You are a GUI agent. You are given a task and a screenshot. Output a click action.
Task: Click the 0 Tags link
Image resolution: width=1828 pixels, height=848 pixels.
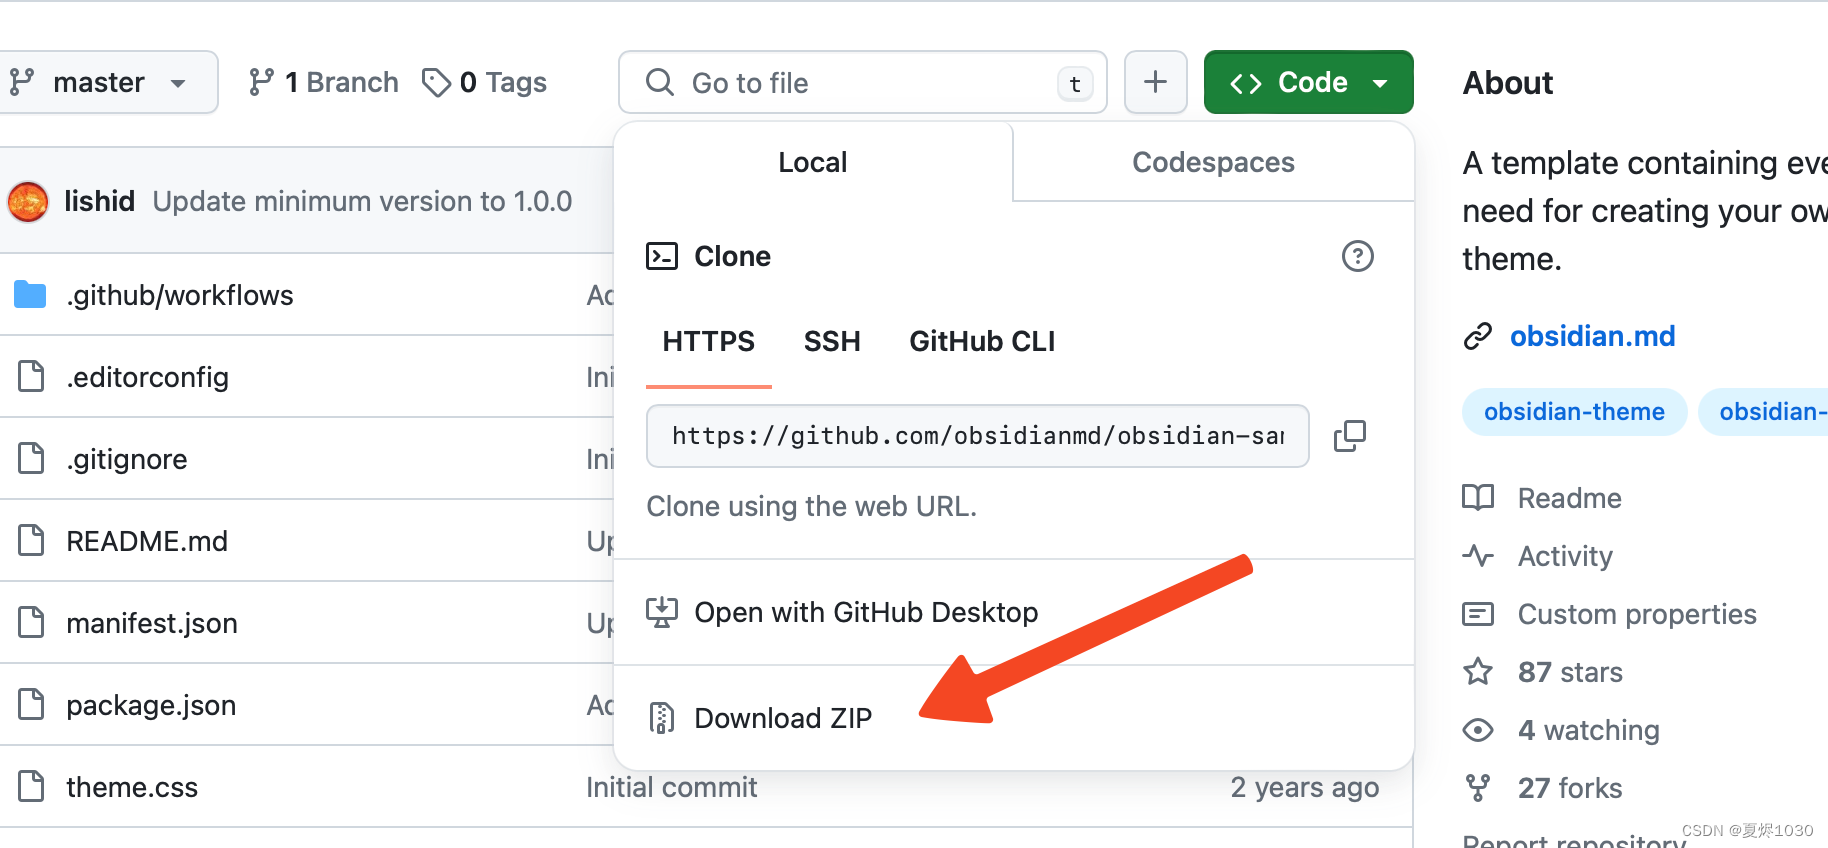(484, 82)
